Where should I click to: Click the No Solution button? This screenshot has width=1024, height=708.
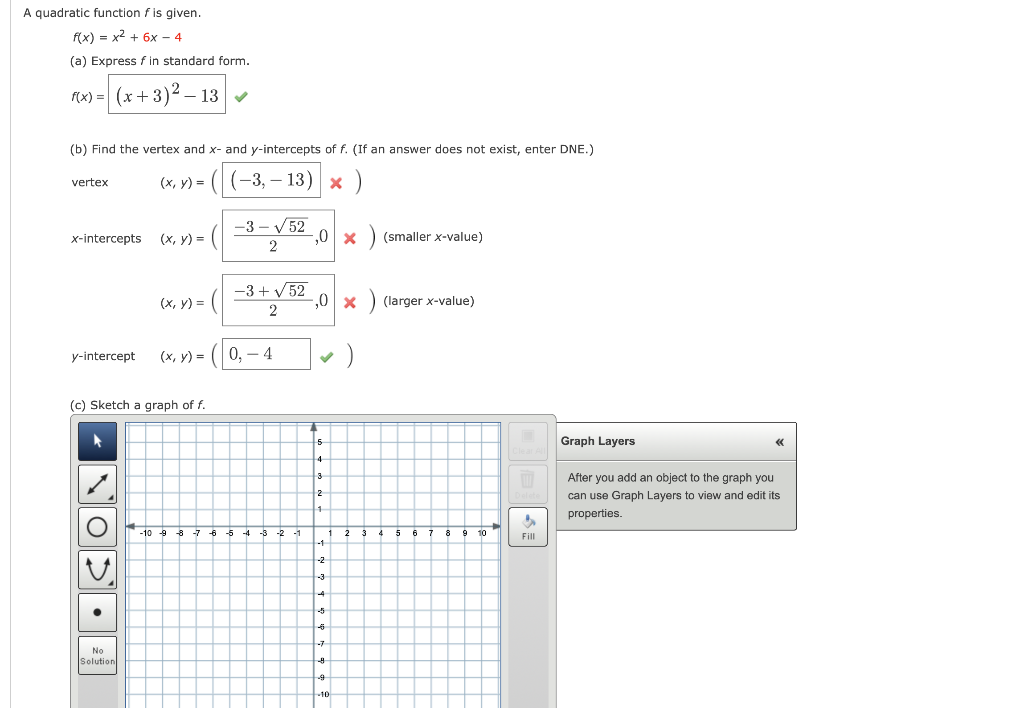[97, 654]
